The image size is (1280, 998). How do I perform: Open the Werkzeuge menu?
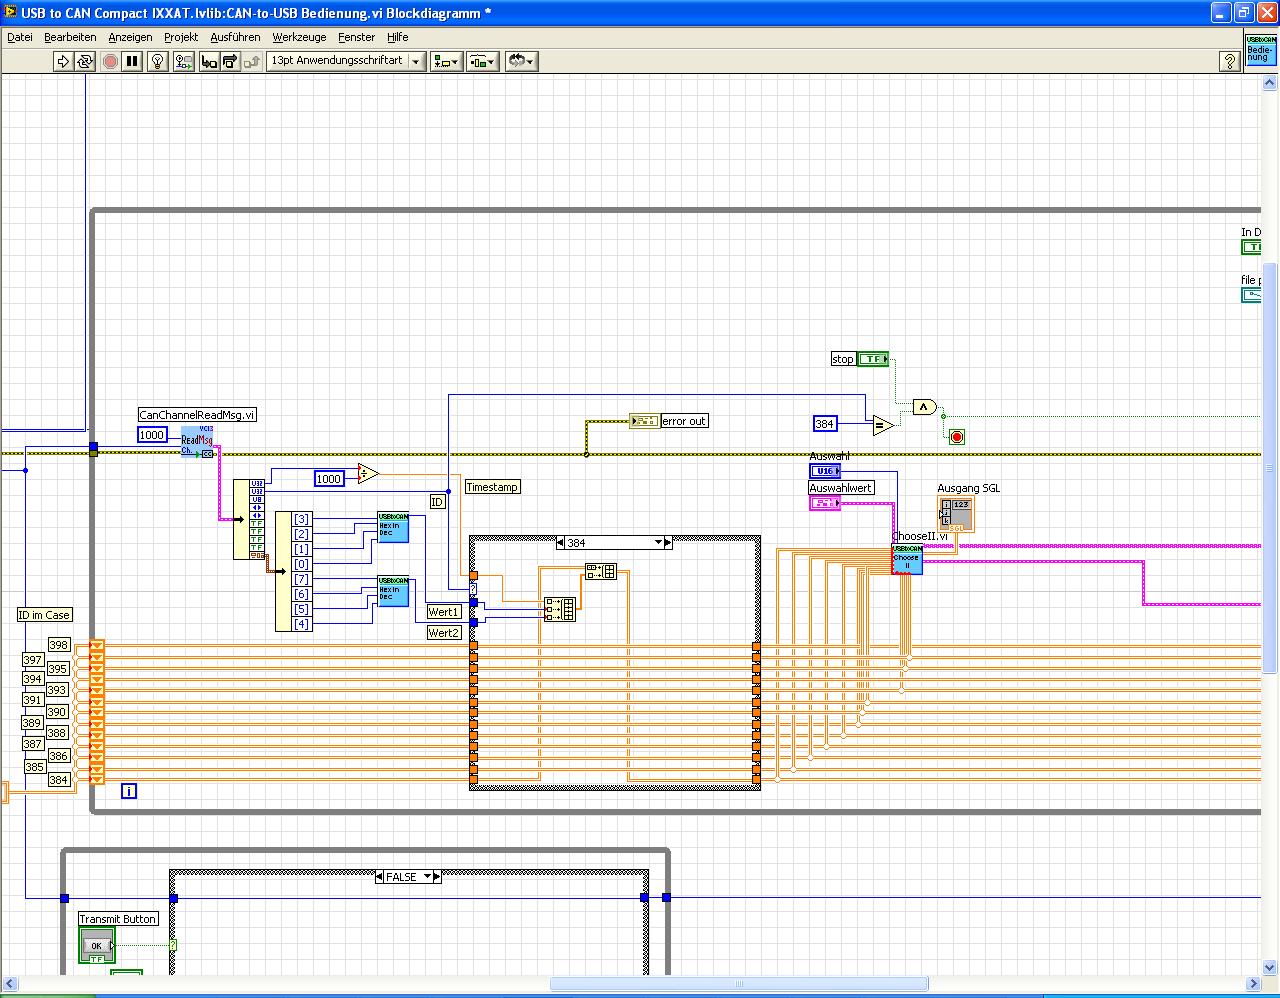(299, 37)
